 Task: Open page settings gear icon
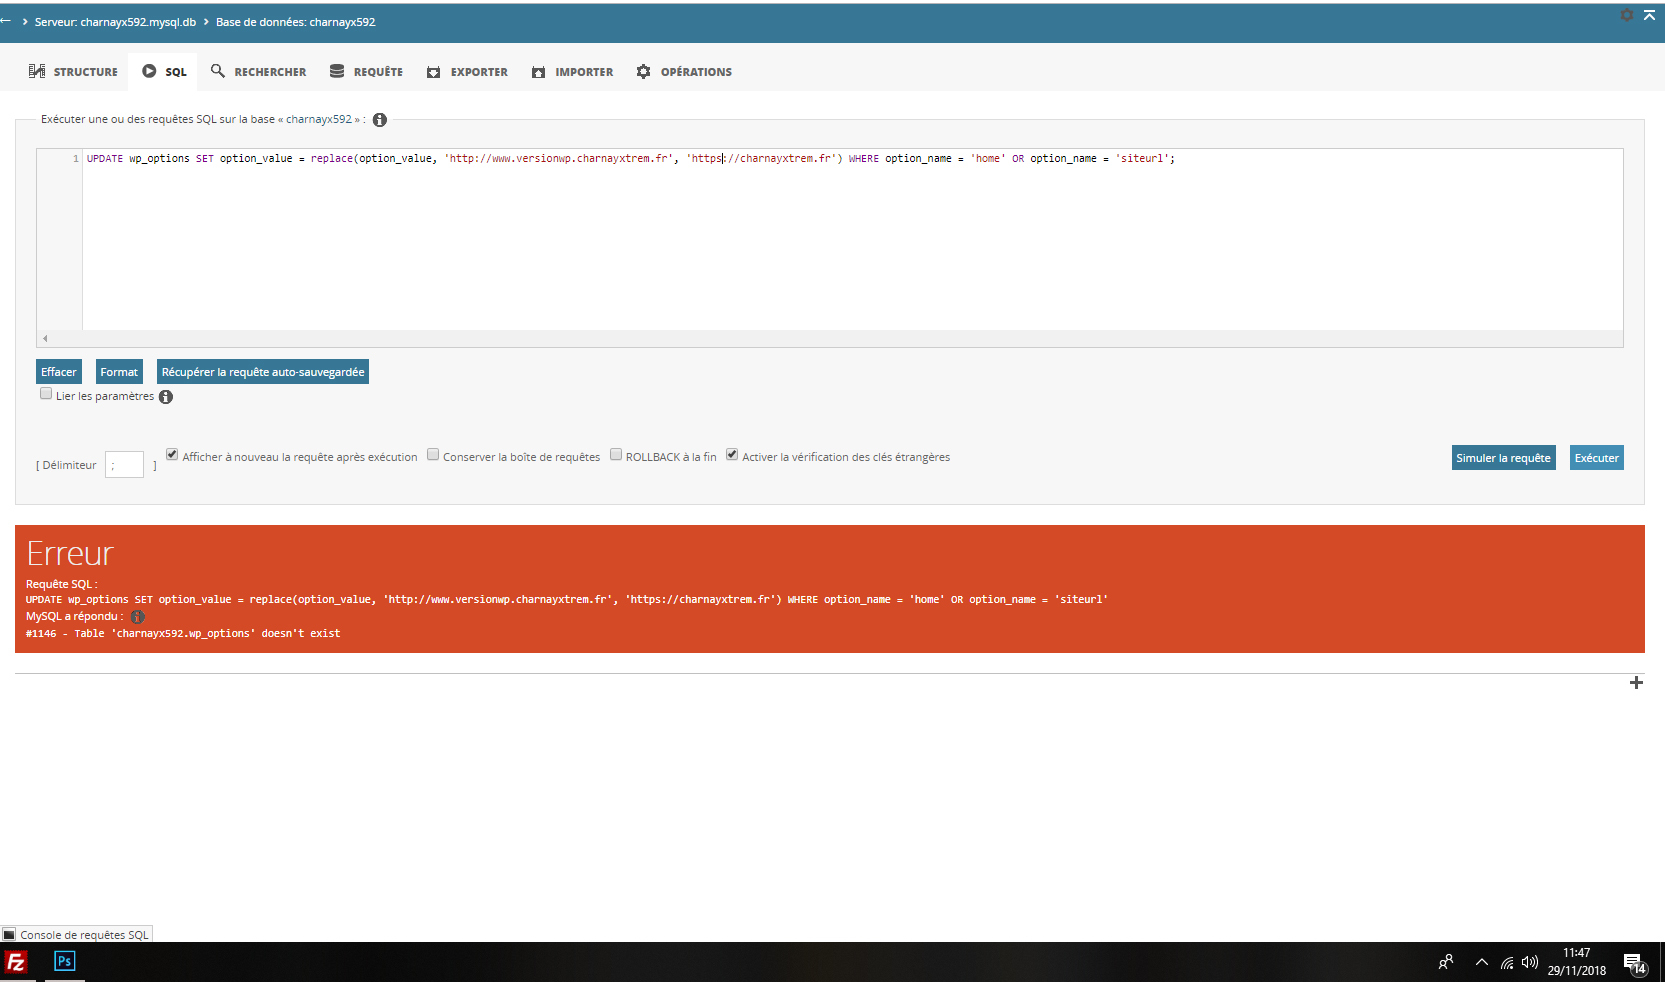pos(1627,15)
